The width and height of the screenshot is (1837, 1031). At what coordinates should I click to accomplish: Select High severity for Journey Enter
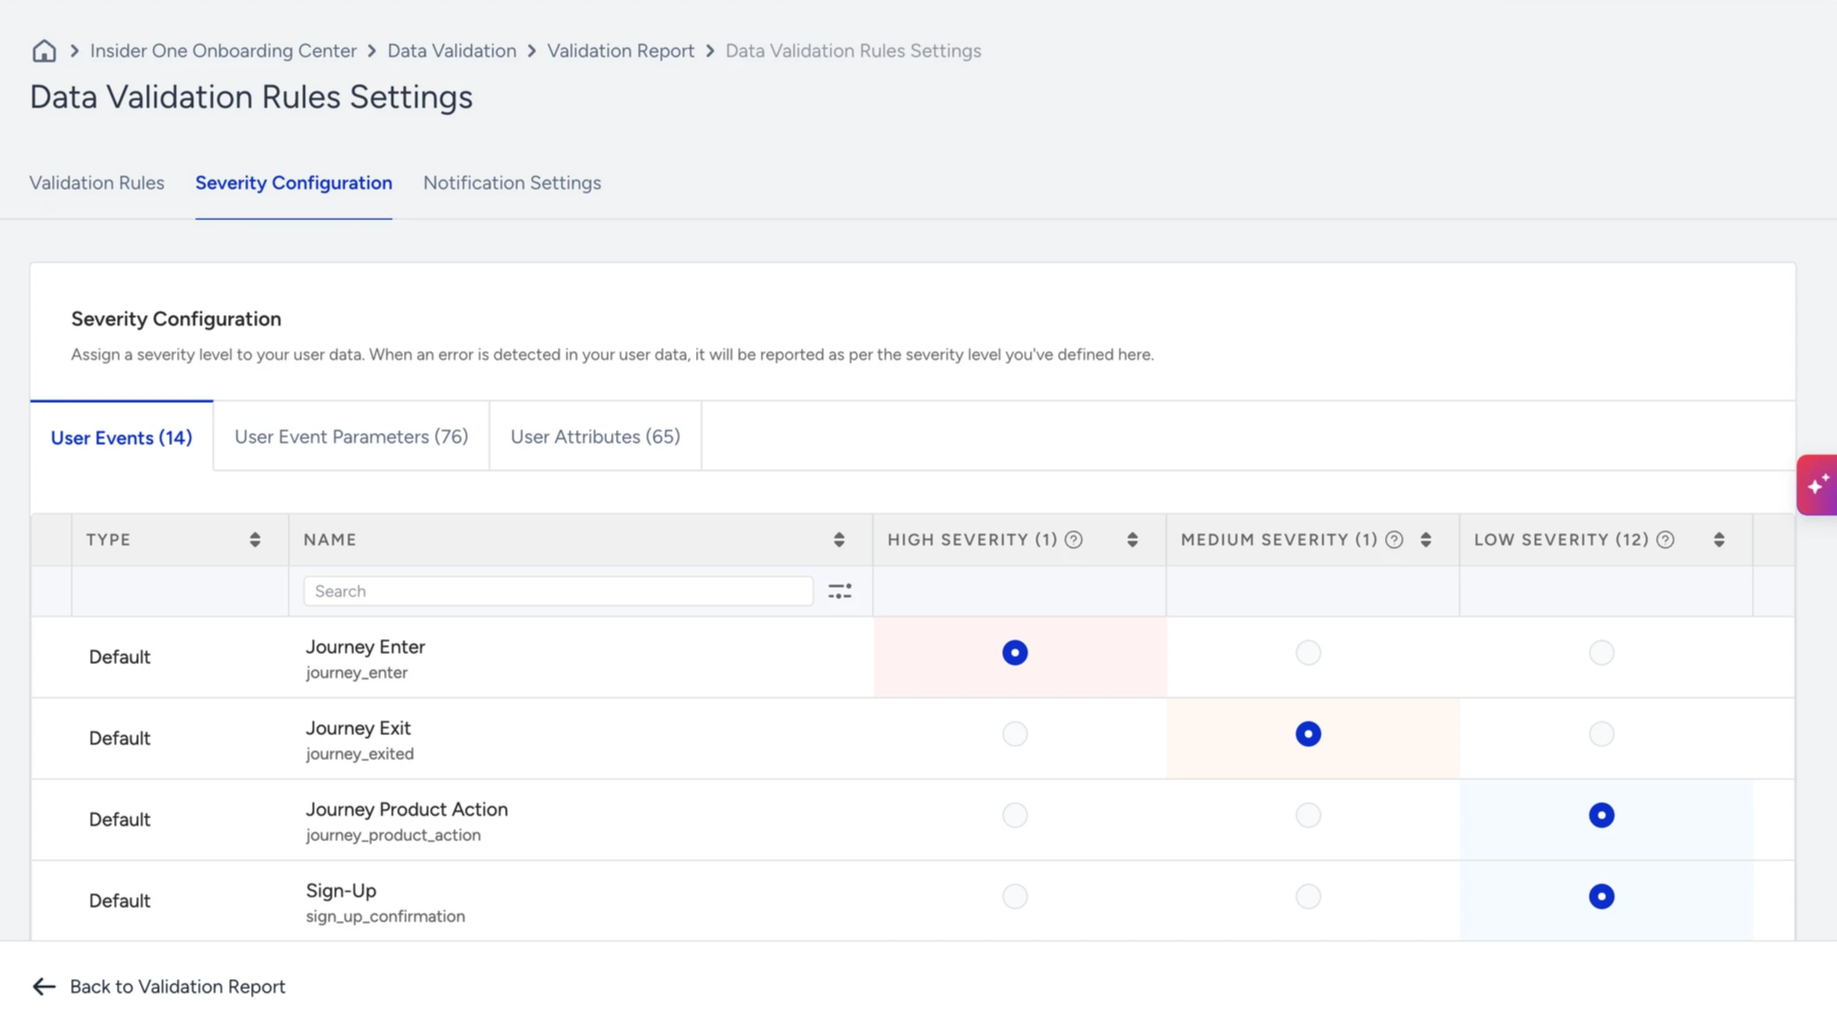[x=1015, y=653]
